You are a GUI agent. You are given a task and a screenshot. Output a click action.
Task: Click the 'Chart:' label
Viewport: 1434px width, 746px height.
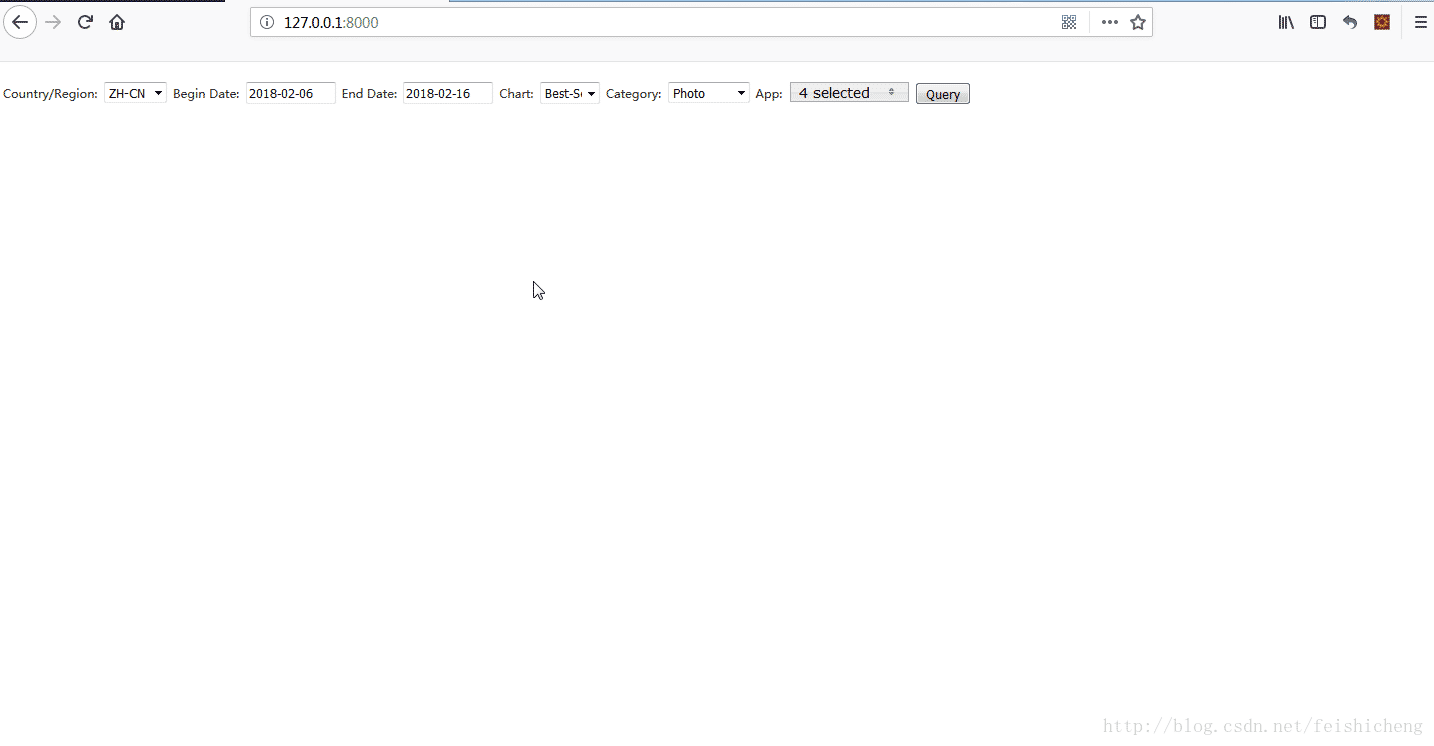click(517, 94)
